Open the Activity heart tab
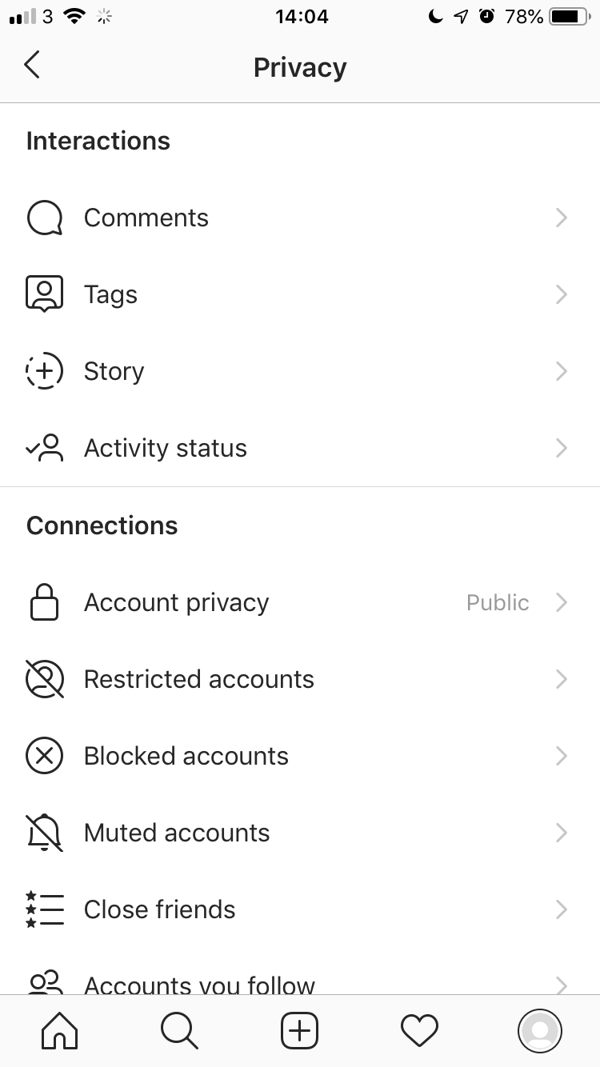This screenshot has height=1067, width=600. click(419, 1030)
